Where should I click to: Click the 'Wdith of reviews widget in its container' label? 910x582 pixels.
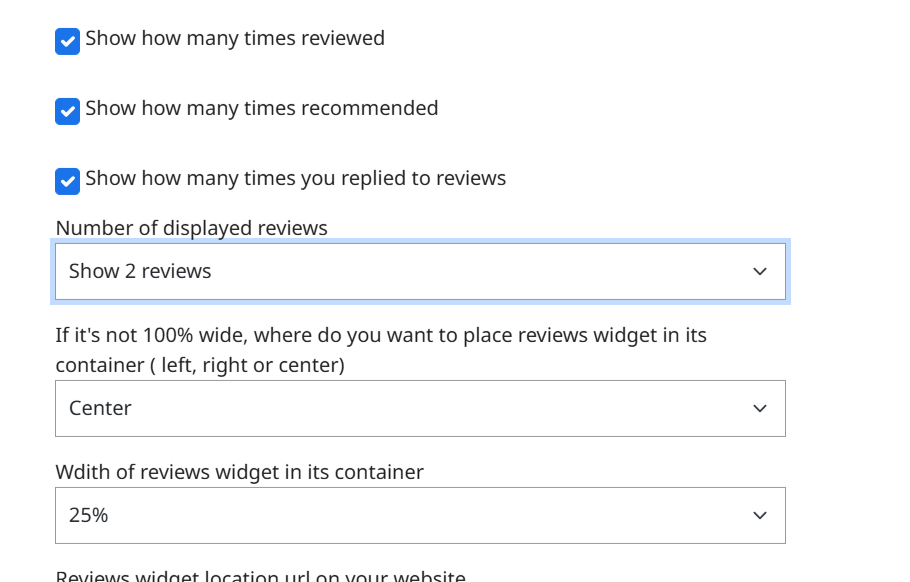[240, 472]
